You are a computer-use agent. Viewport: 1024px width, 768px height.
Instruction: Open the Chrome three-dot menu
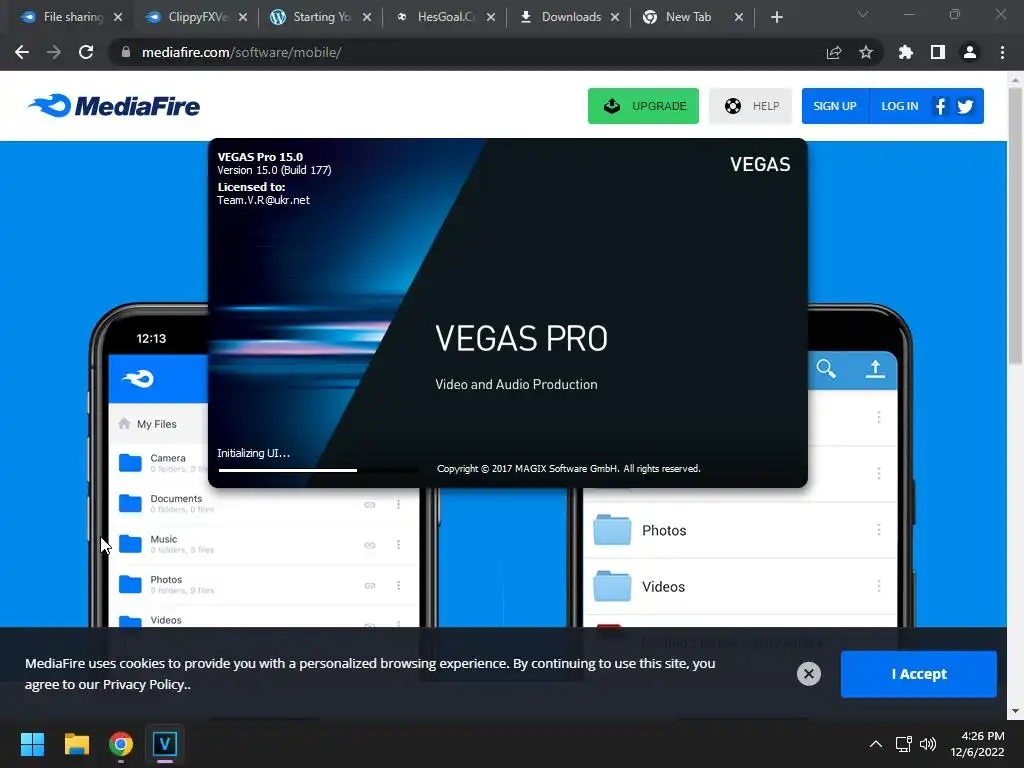pos(1002,52)
